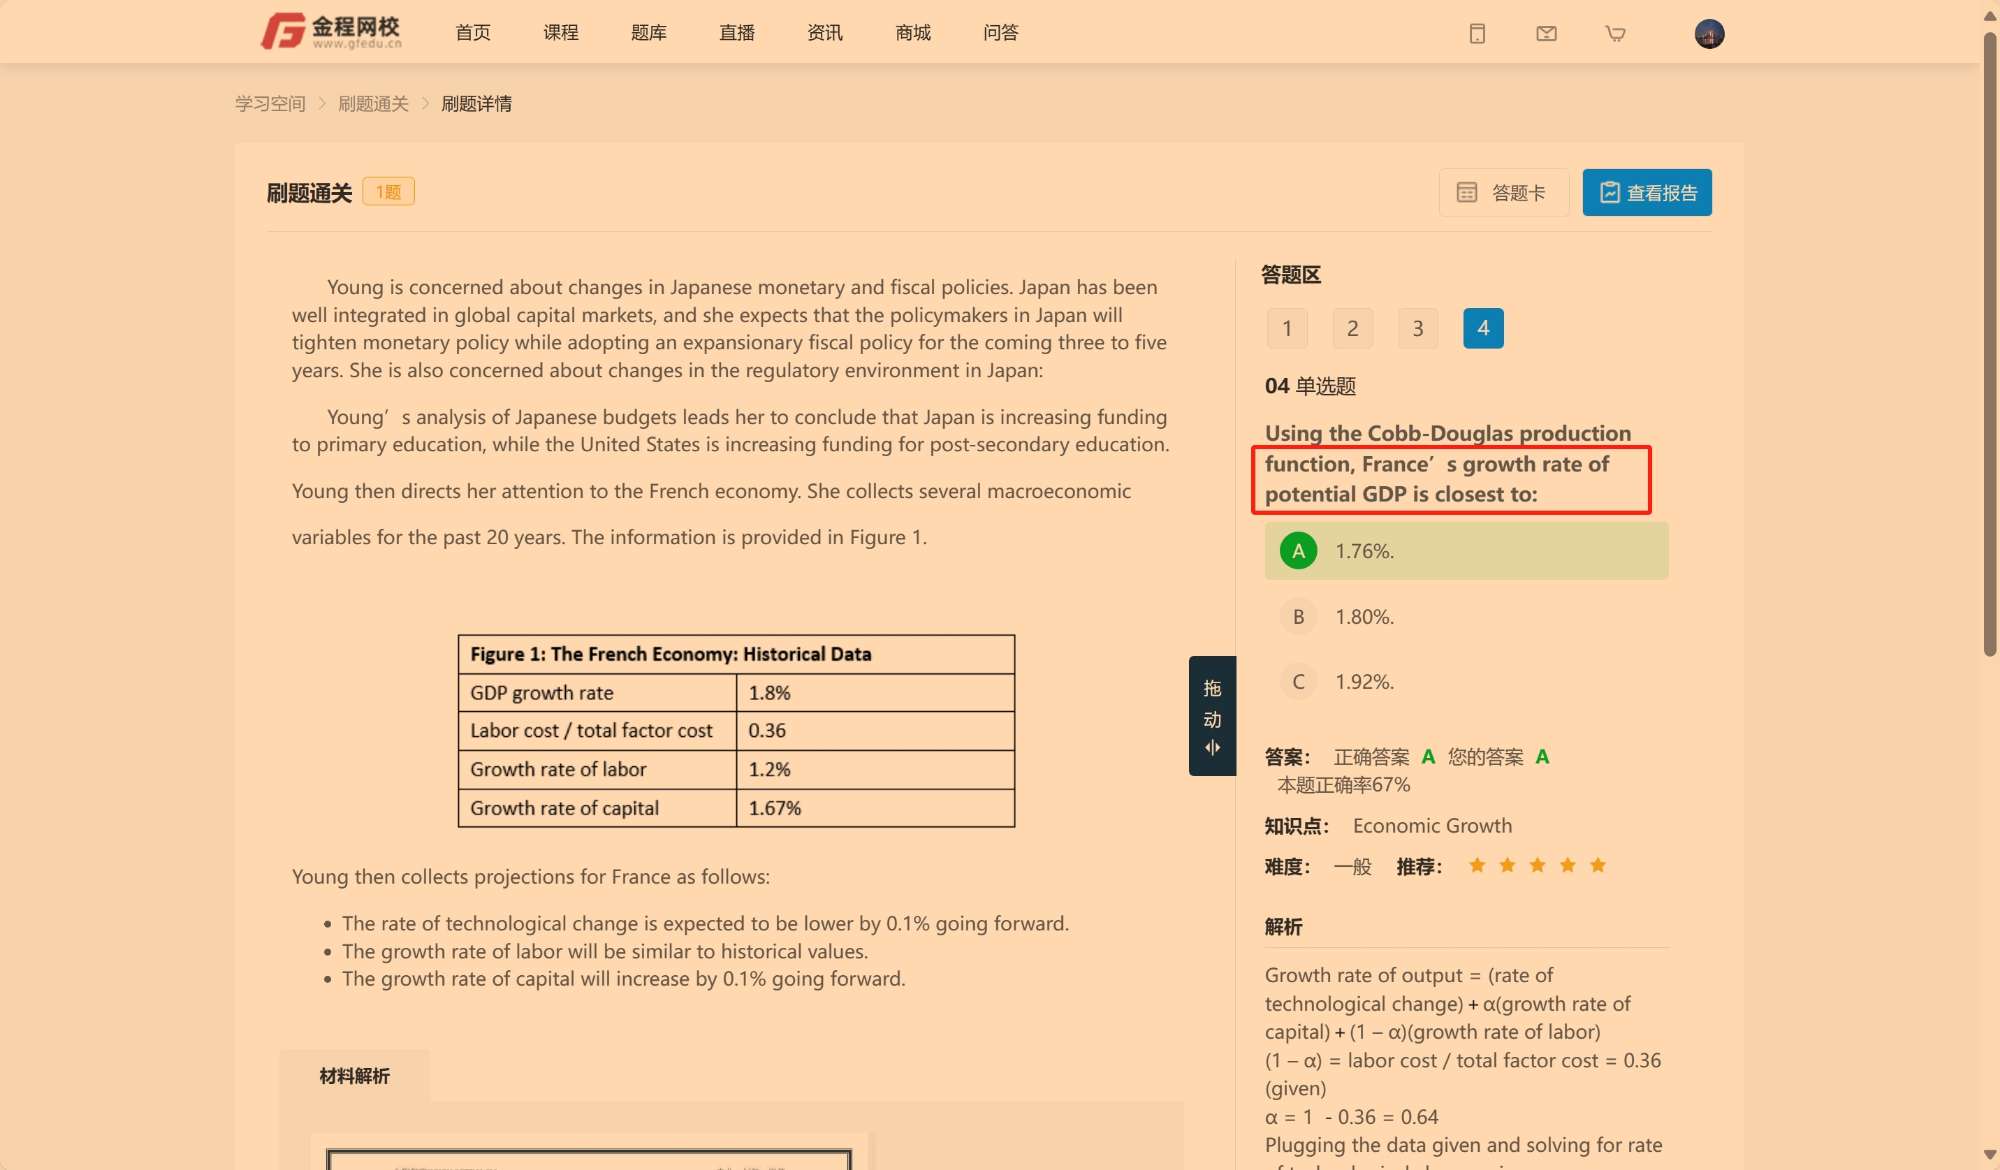This screenshot has width=2000, height=1170.
Task: Open 题库 navigation item
Action: 649,33
